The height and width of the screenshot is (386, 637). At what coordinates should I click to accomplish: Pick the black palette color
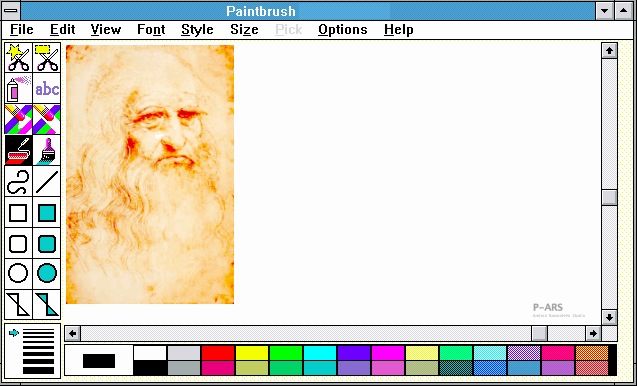click(x=150, y=368)
